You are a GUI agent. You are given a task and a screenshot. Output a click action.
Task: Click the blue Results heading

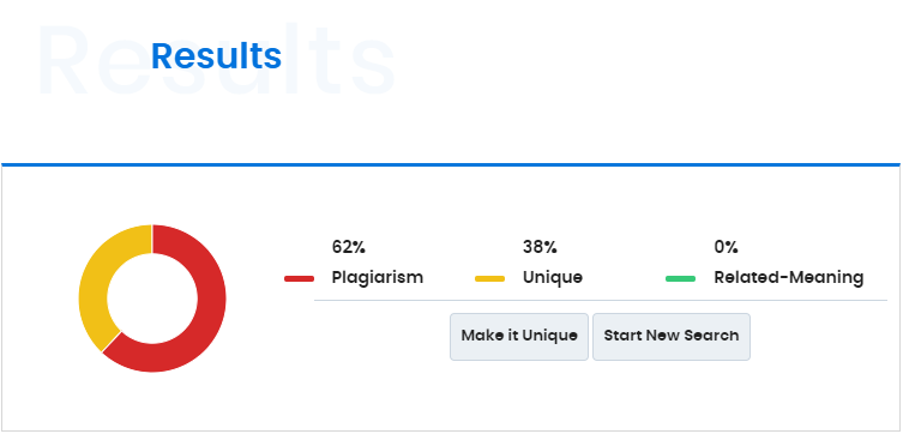pyautogui.click(x=216, y=56)
